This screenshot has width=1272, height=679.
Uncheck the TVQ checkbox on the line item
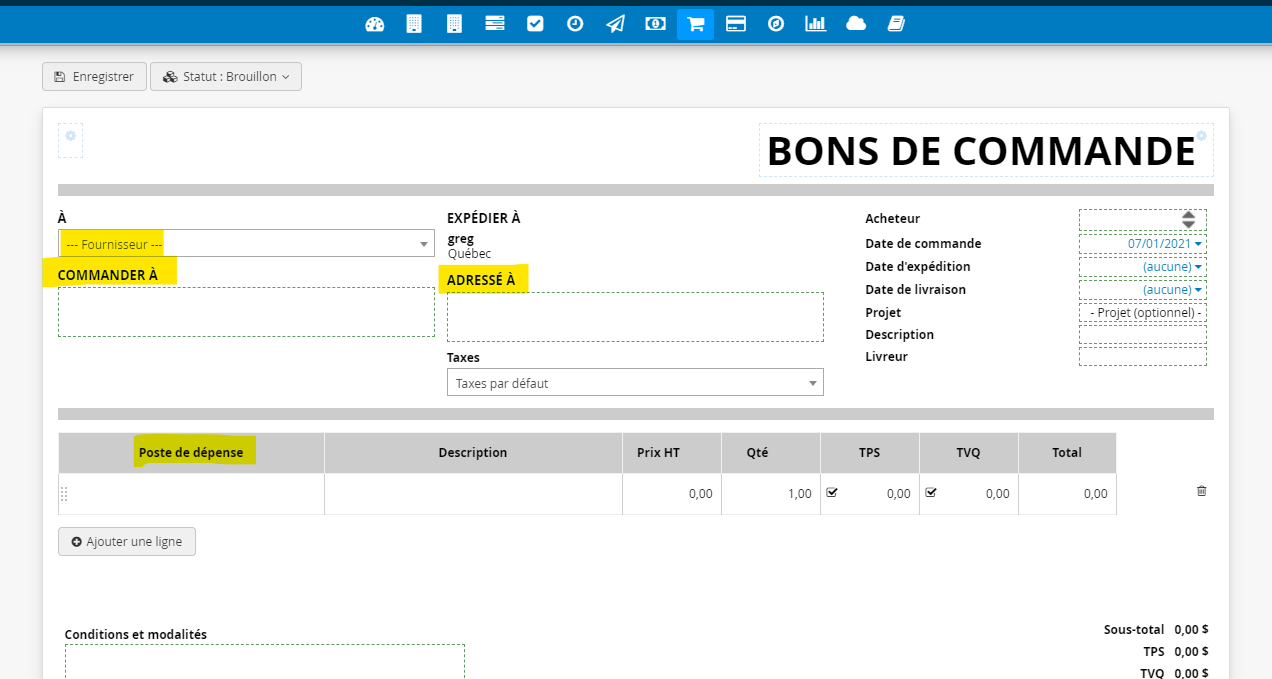point(930,491)
